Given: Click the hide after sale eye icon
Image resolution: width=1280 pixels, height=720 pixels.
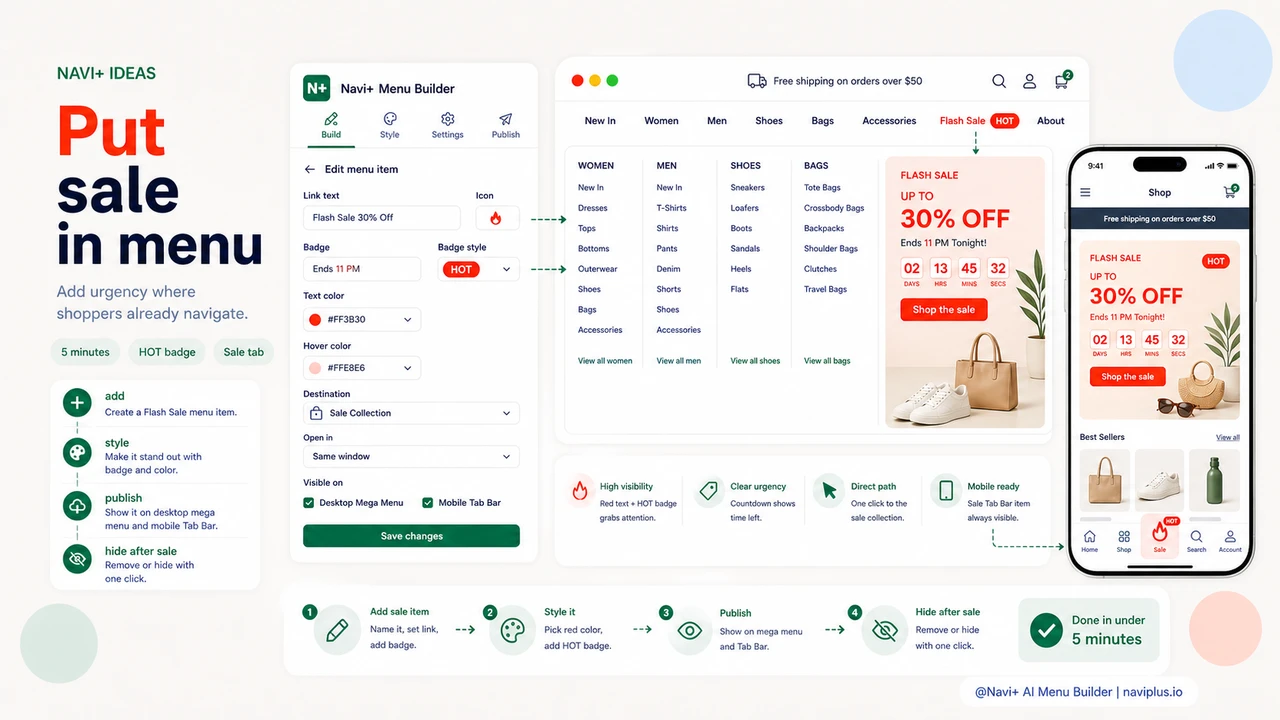Looking at the screenshot, I should (x=77, y=559).
